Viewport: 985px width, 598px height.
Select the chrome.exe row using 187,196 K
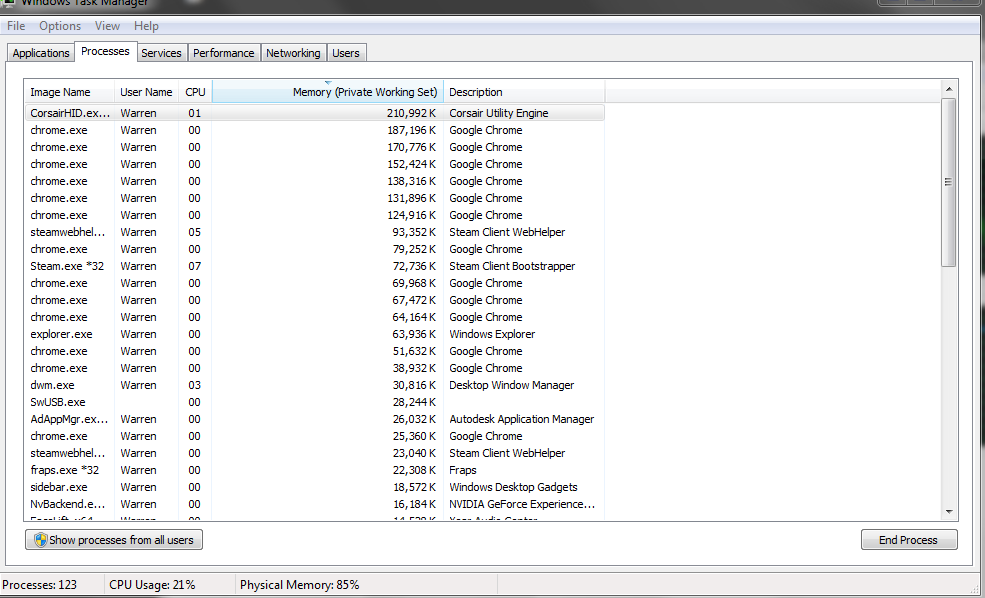(x=315, y=130)
